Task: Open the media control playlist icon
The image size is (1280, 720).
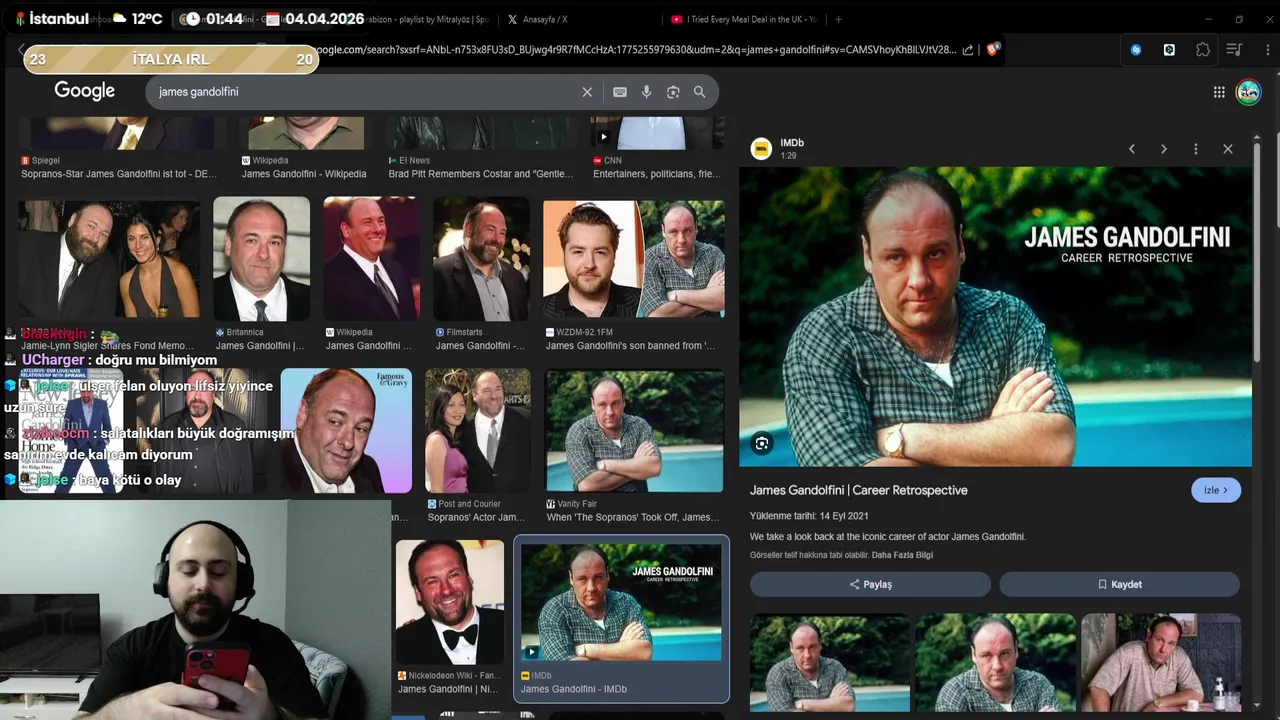Action: point(1235,50)
